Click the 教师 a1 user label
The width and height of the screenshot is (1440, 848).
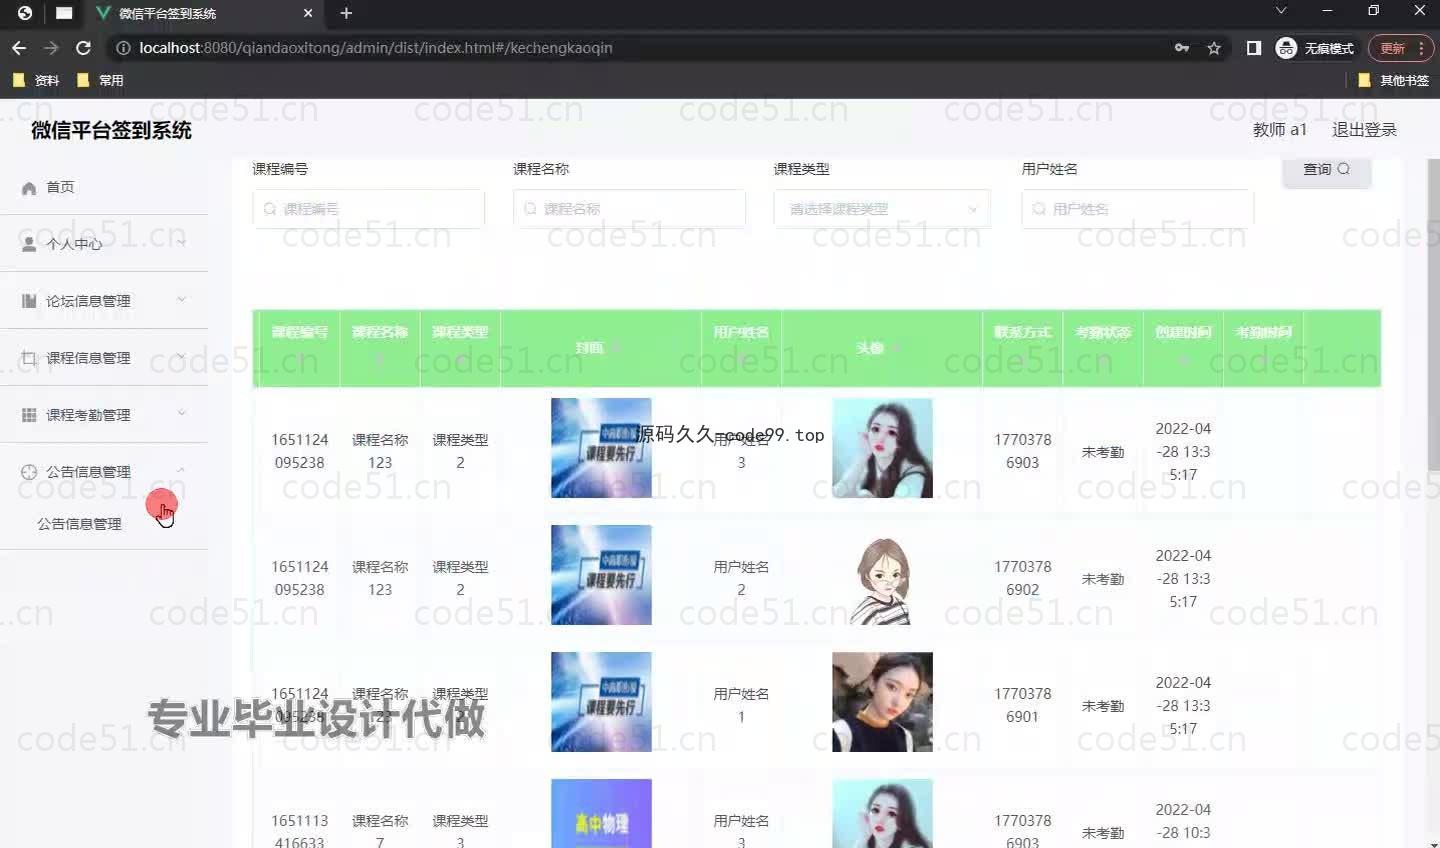click(x=1279, y=130)
